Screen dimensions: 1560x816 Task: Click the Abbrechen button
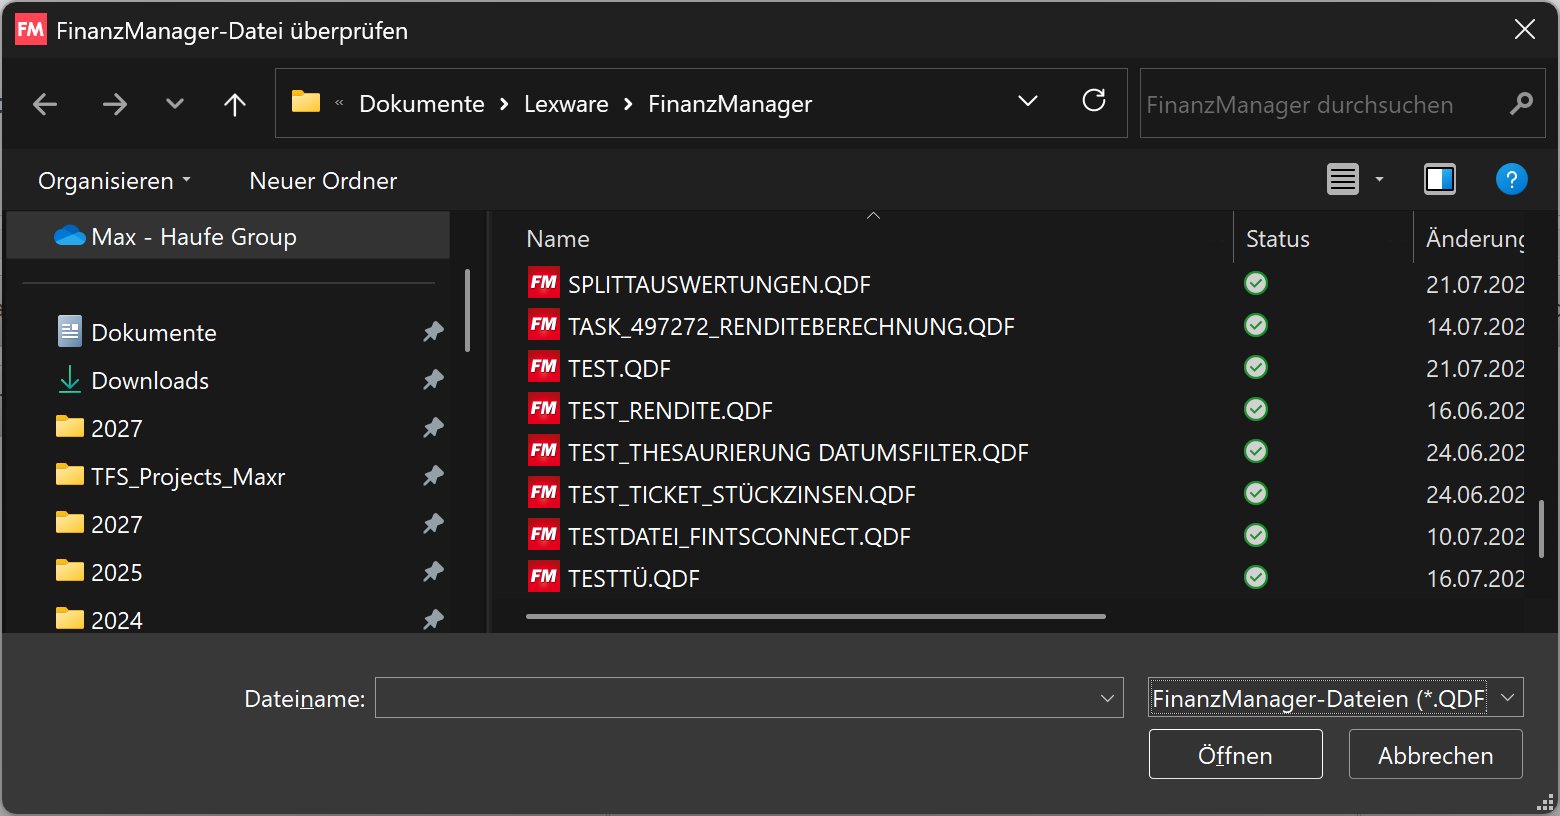[x=1436, y=755]
